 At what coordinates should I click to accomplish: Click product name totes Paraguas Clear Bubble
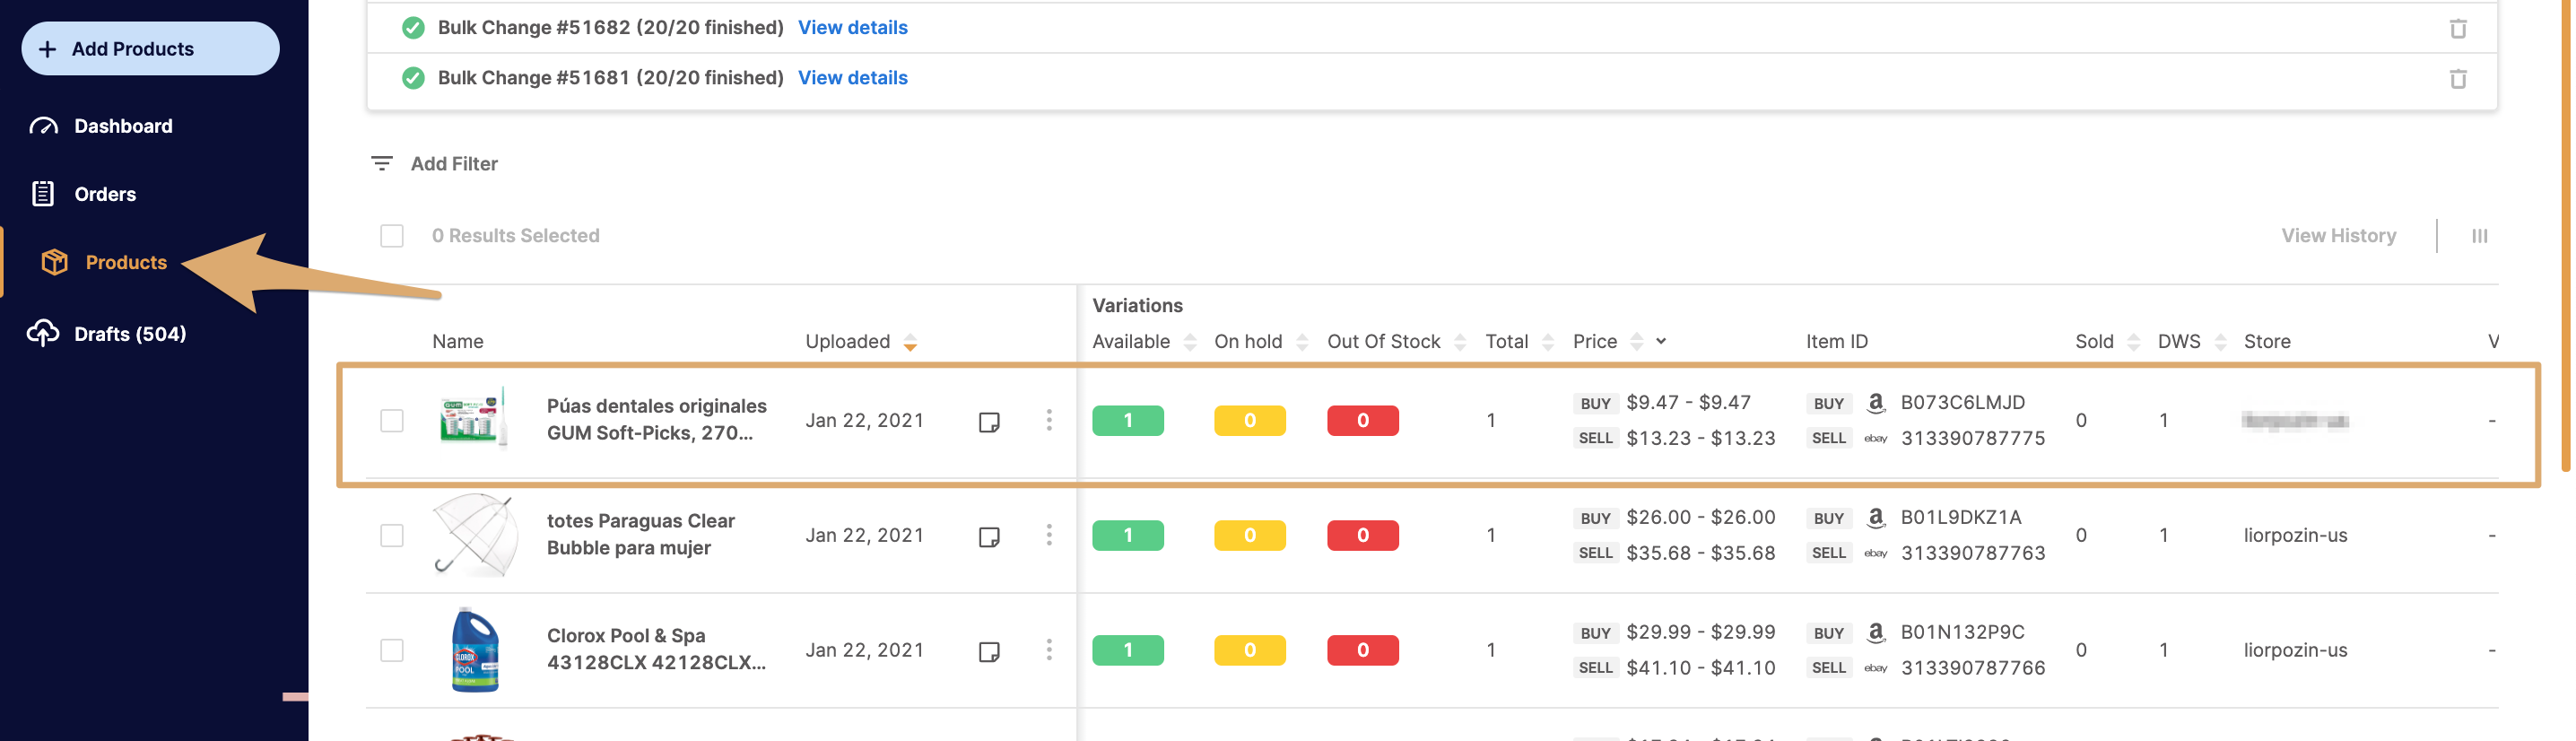(x=640, y=534)
